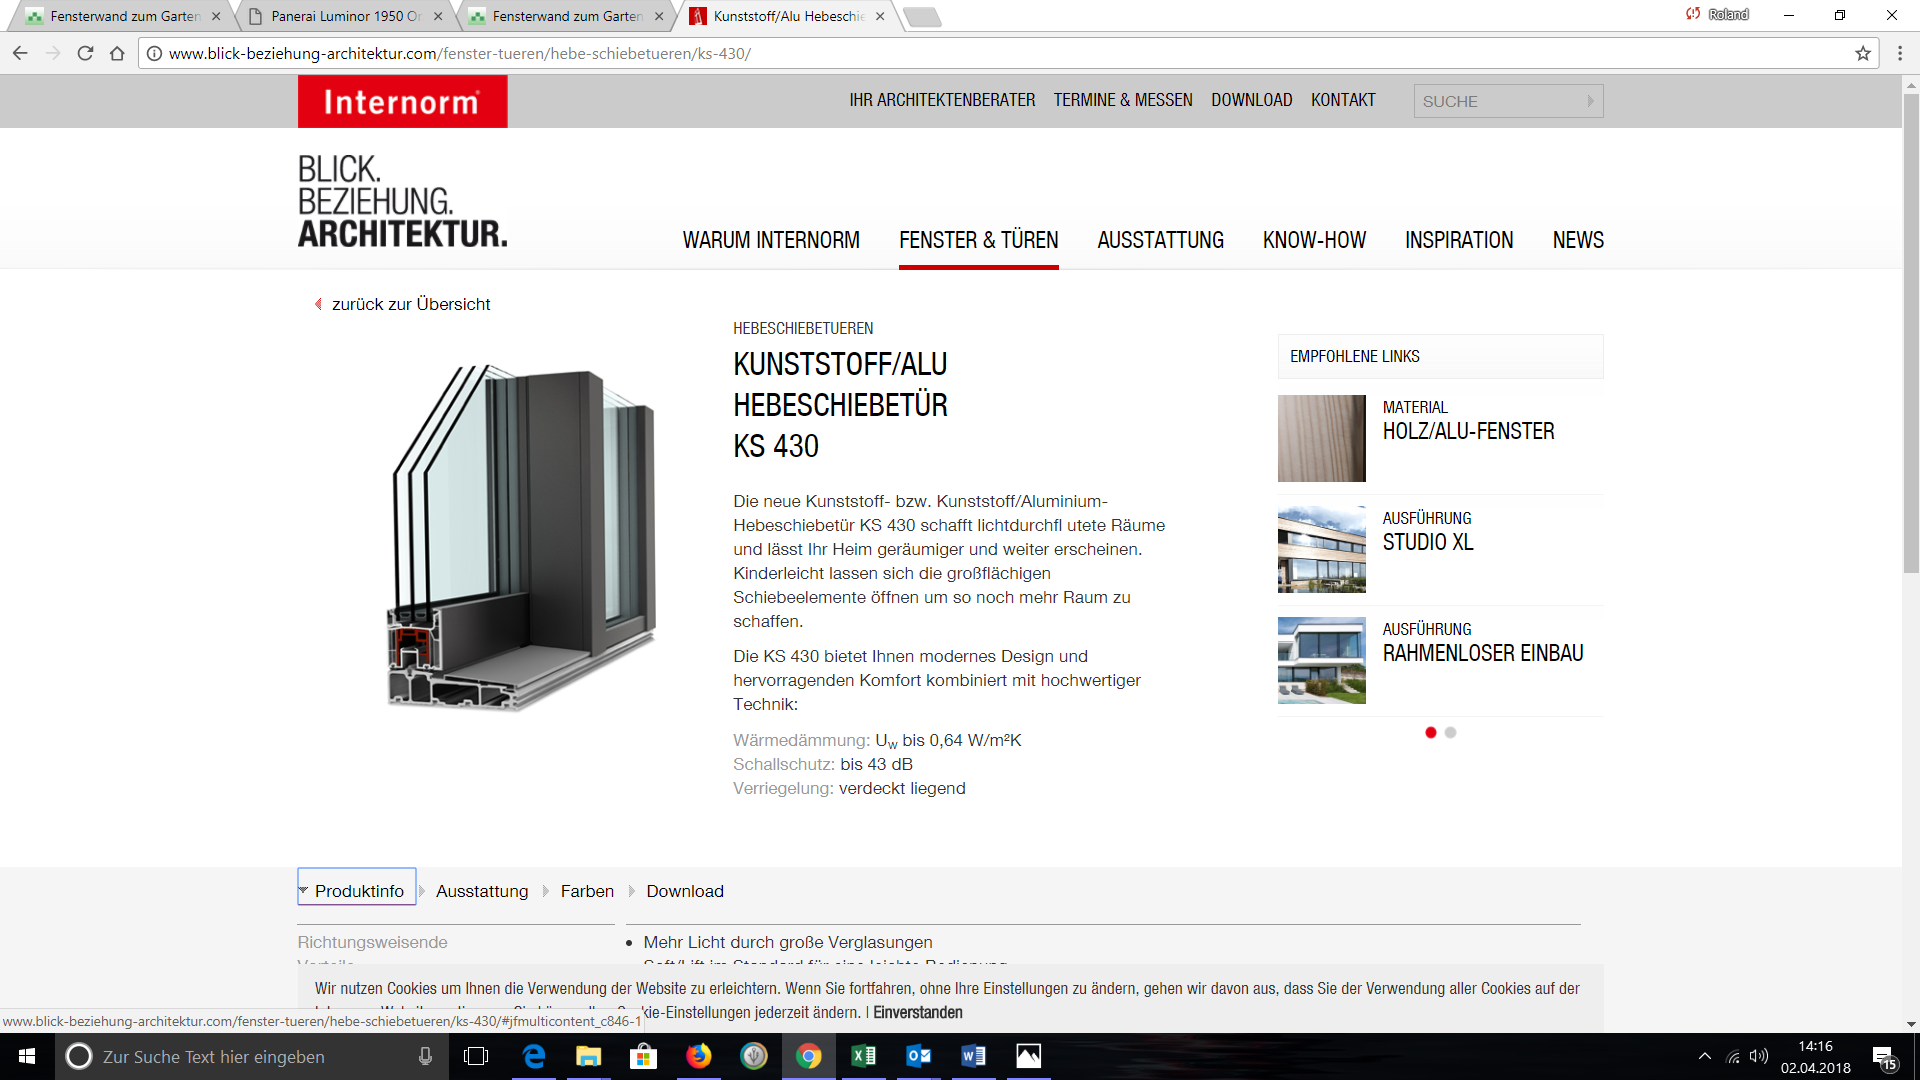1920x1080 pixels.
Task: Go back to the previous page in Chrome
Action: pyautogui.click(x=20, y=53)
